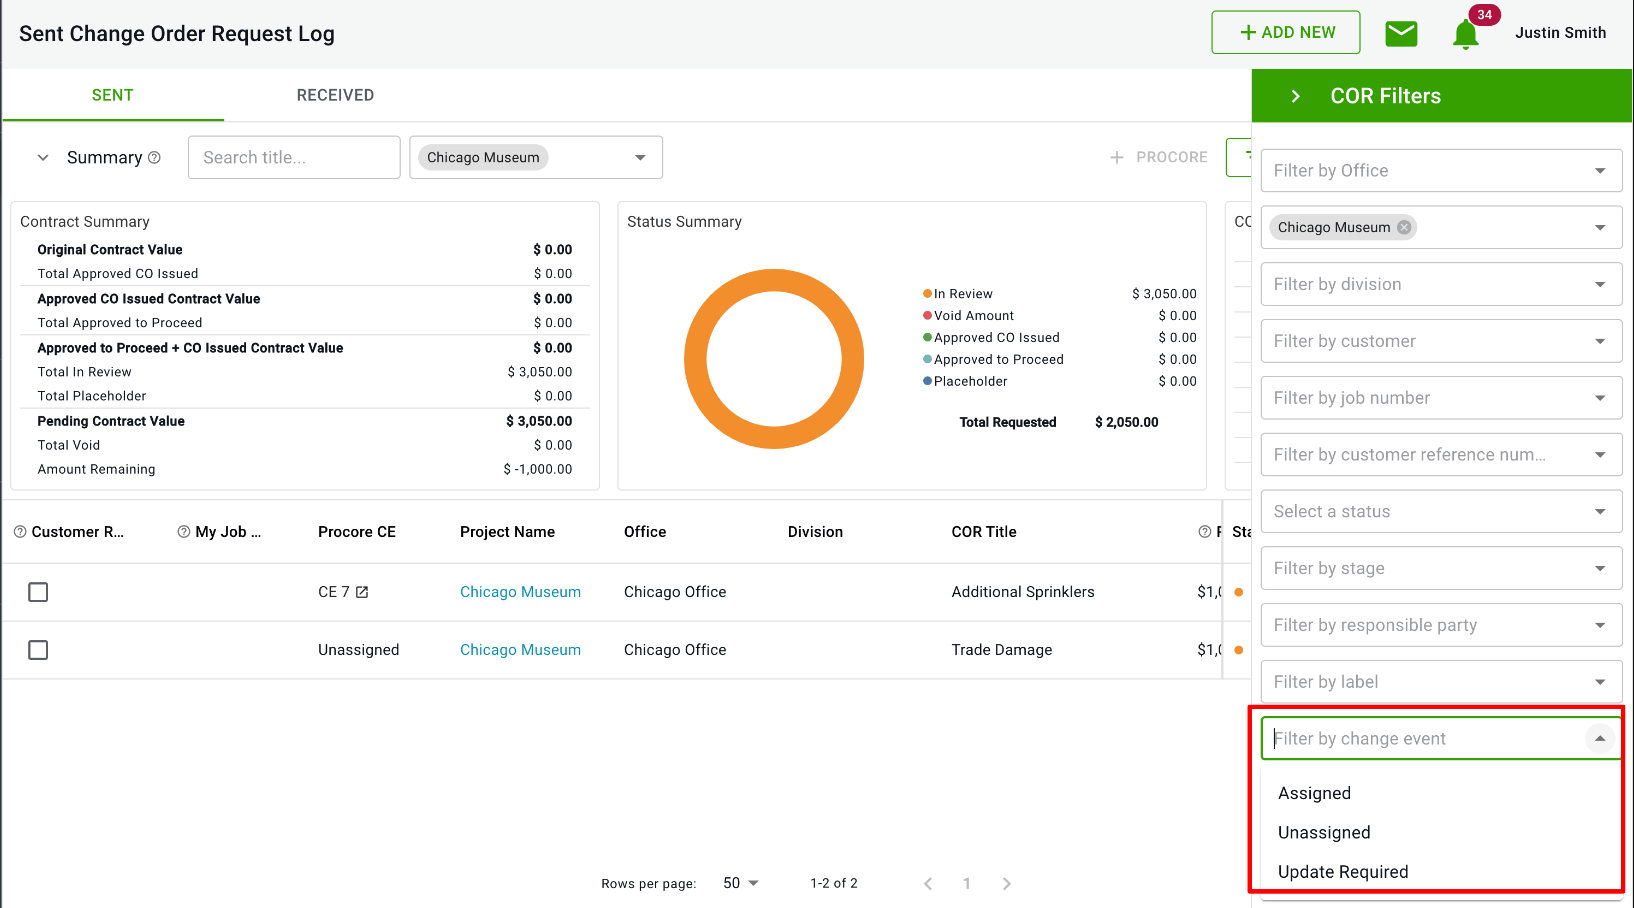Remove the Chicago Museum filter chip
Screen dimensions: 1634x908
point(1404,227)
